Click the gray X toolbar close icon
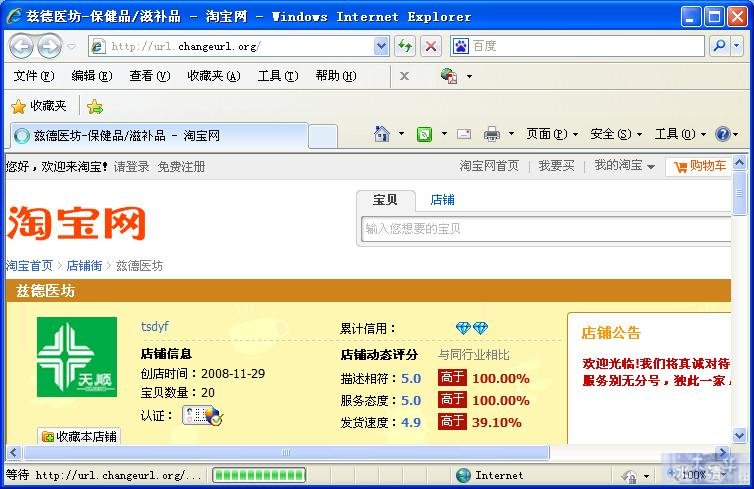This screenshot has width=754, height=489. (x=404, y=76)
